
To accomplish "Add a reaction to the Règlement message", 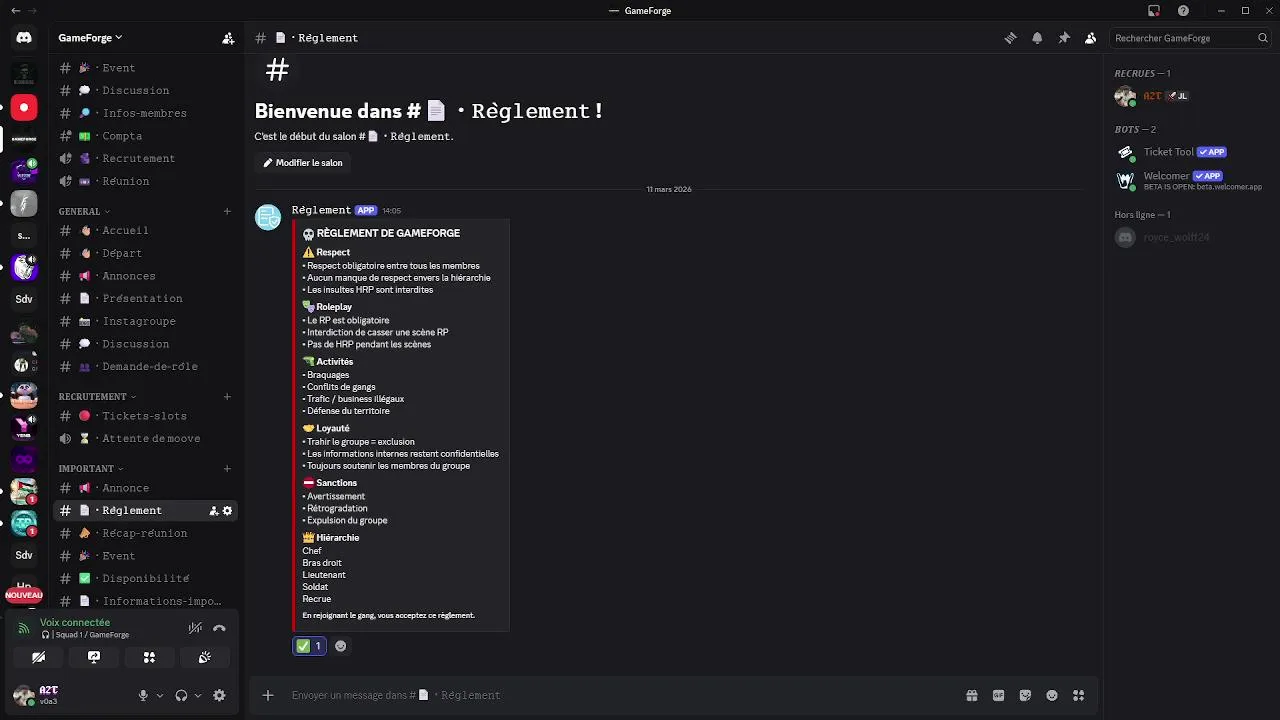I will 340,646.
